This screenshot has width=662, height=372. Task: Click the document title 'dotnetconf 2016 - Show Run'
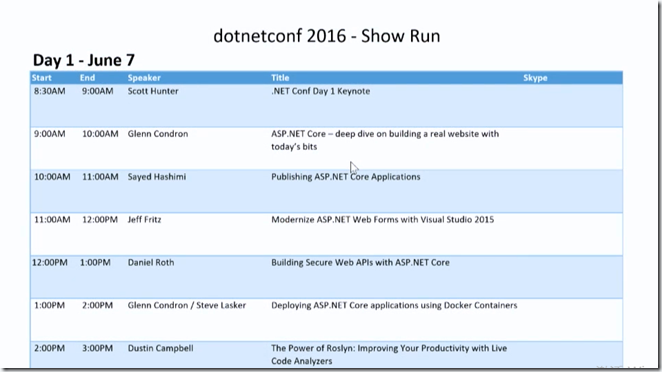click(x=327, y=36)
